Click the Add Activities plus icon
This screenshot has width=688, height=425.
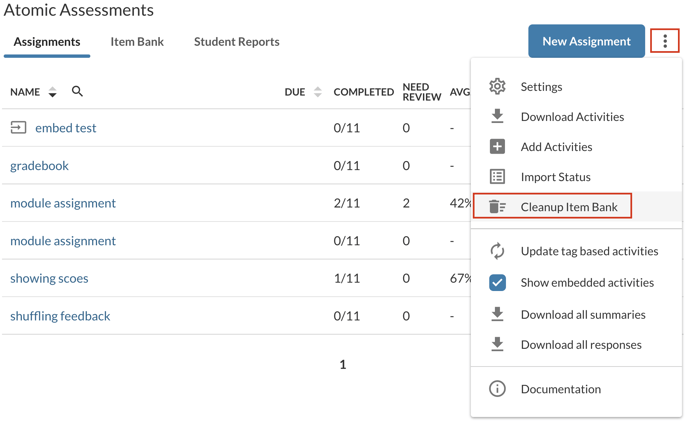tap(497, 147)
